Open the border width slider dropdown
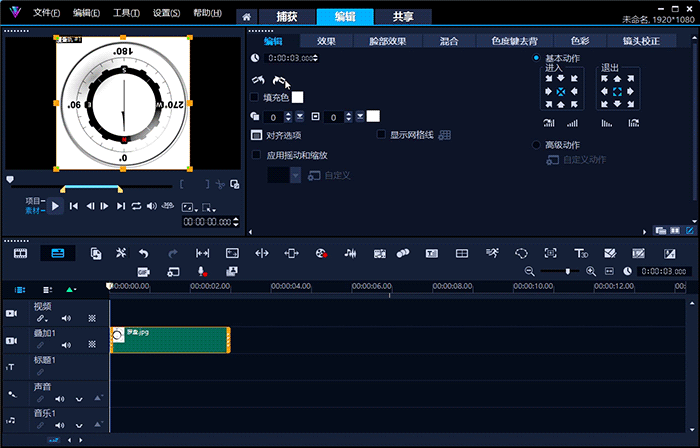 click(360, 116)
